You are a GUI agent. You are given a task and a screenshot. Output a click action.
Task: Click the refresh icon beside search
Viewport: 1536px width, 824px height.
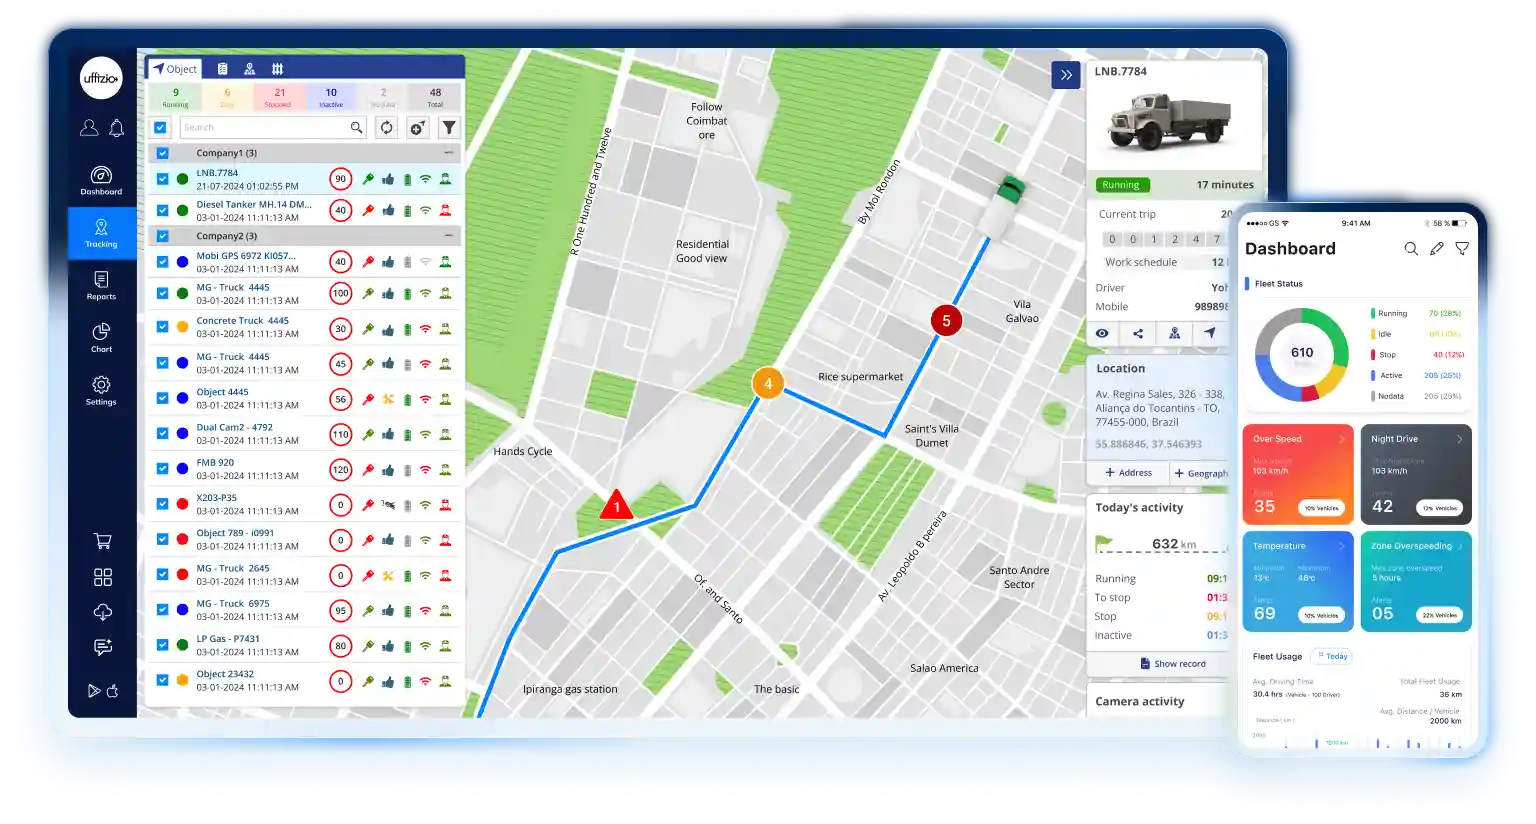[x=386, y=127]
